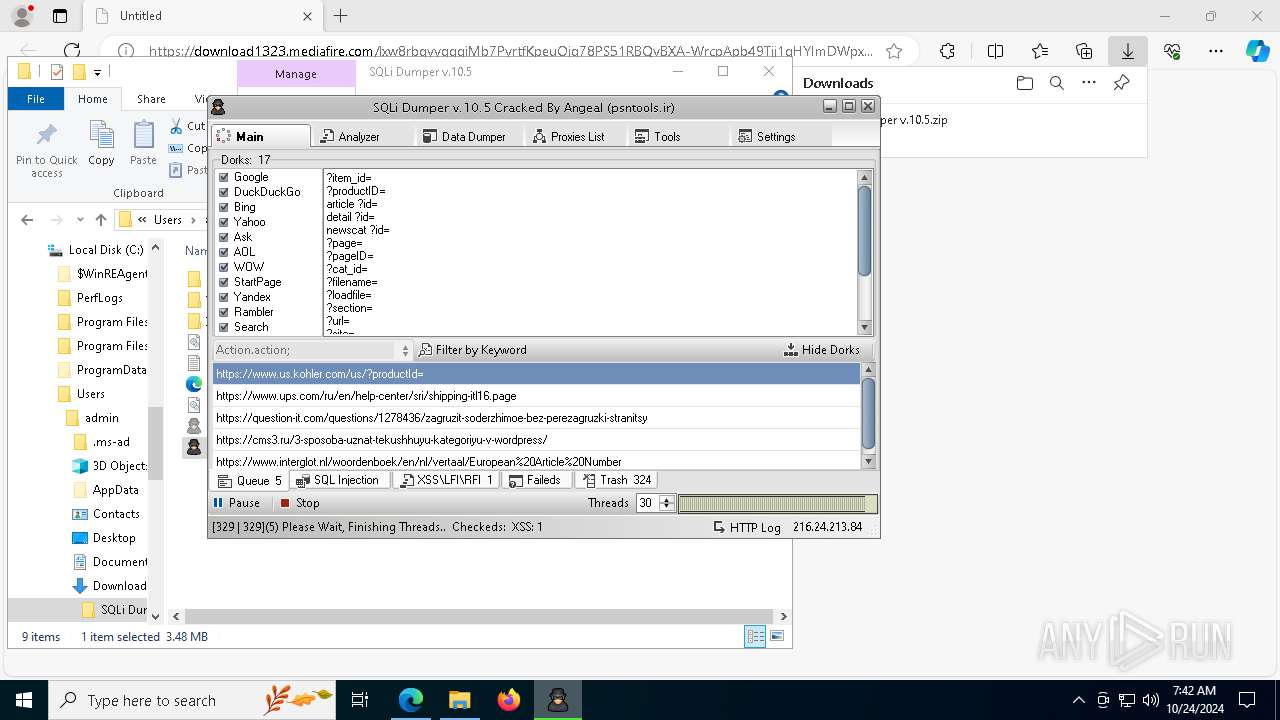Viewport: 1280px width, 720px height.
Task: Open the File tab in File Explorer
Action: (36, 99)
